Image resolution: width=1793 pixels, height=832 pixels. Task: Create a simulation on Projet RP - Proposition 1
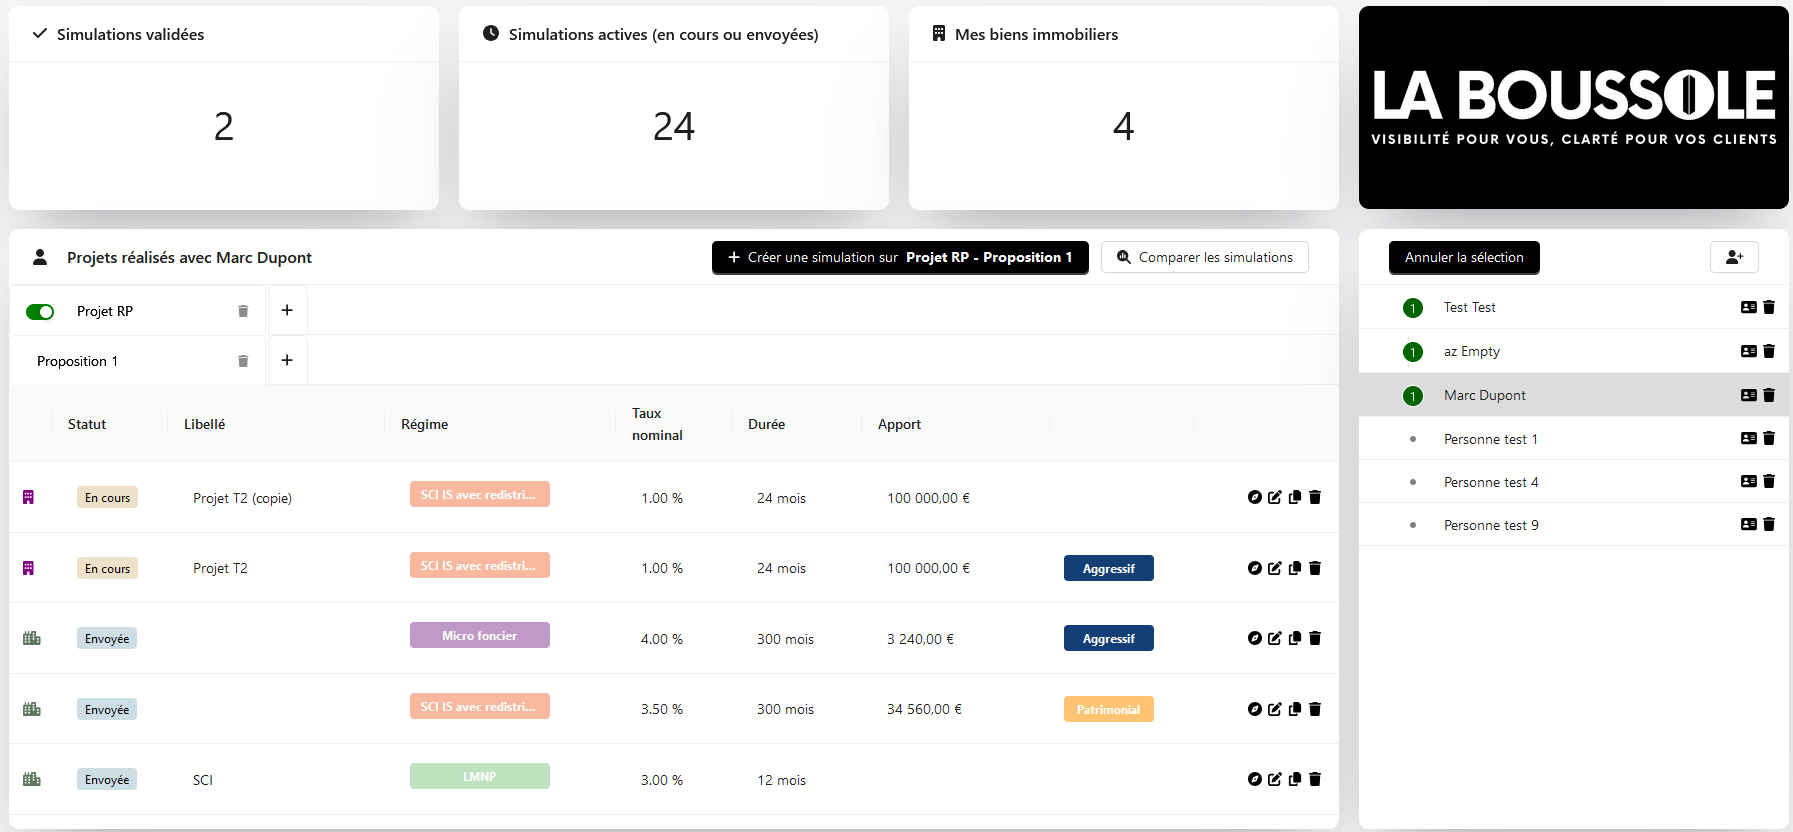tap(900, 257)
